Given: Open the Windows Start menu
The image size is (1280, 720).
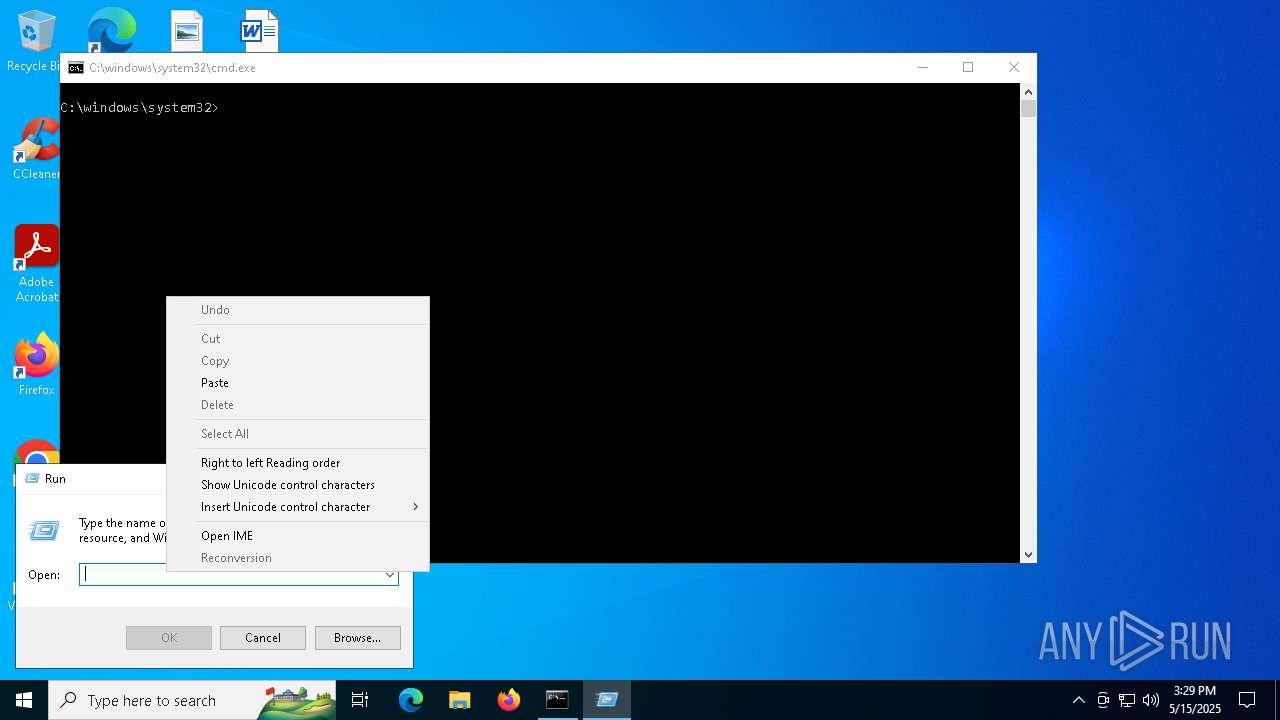Looking at the screenshot, I should click(24, 700).
